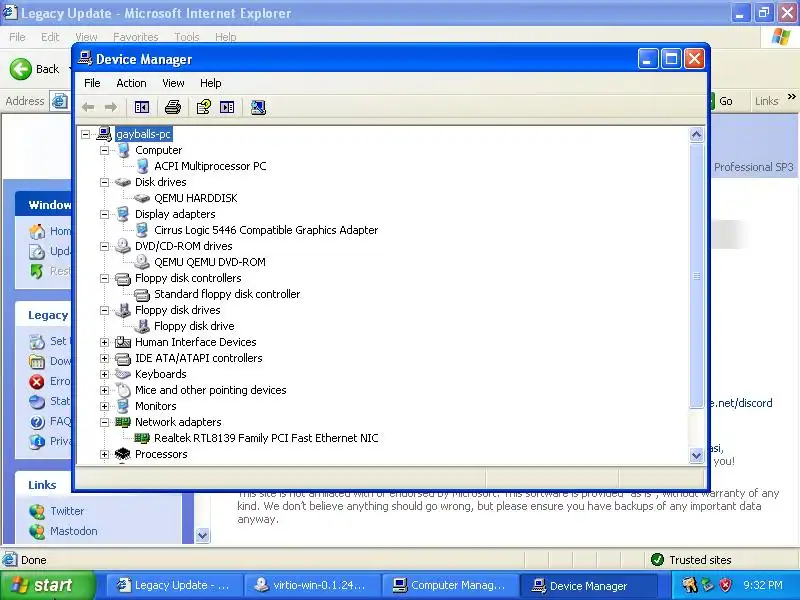
Task: Click the Forward arrow in Device Manager toolbar
Action: coord(111,107)
